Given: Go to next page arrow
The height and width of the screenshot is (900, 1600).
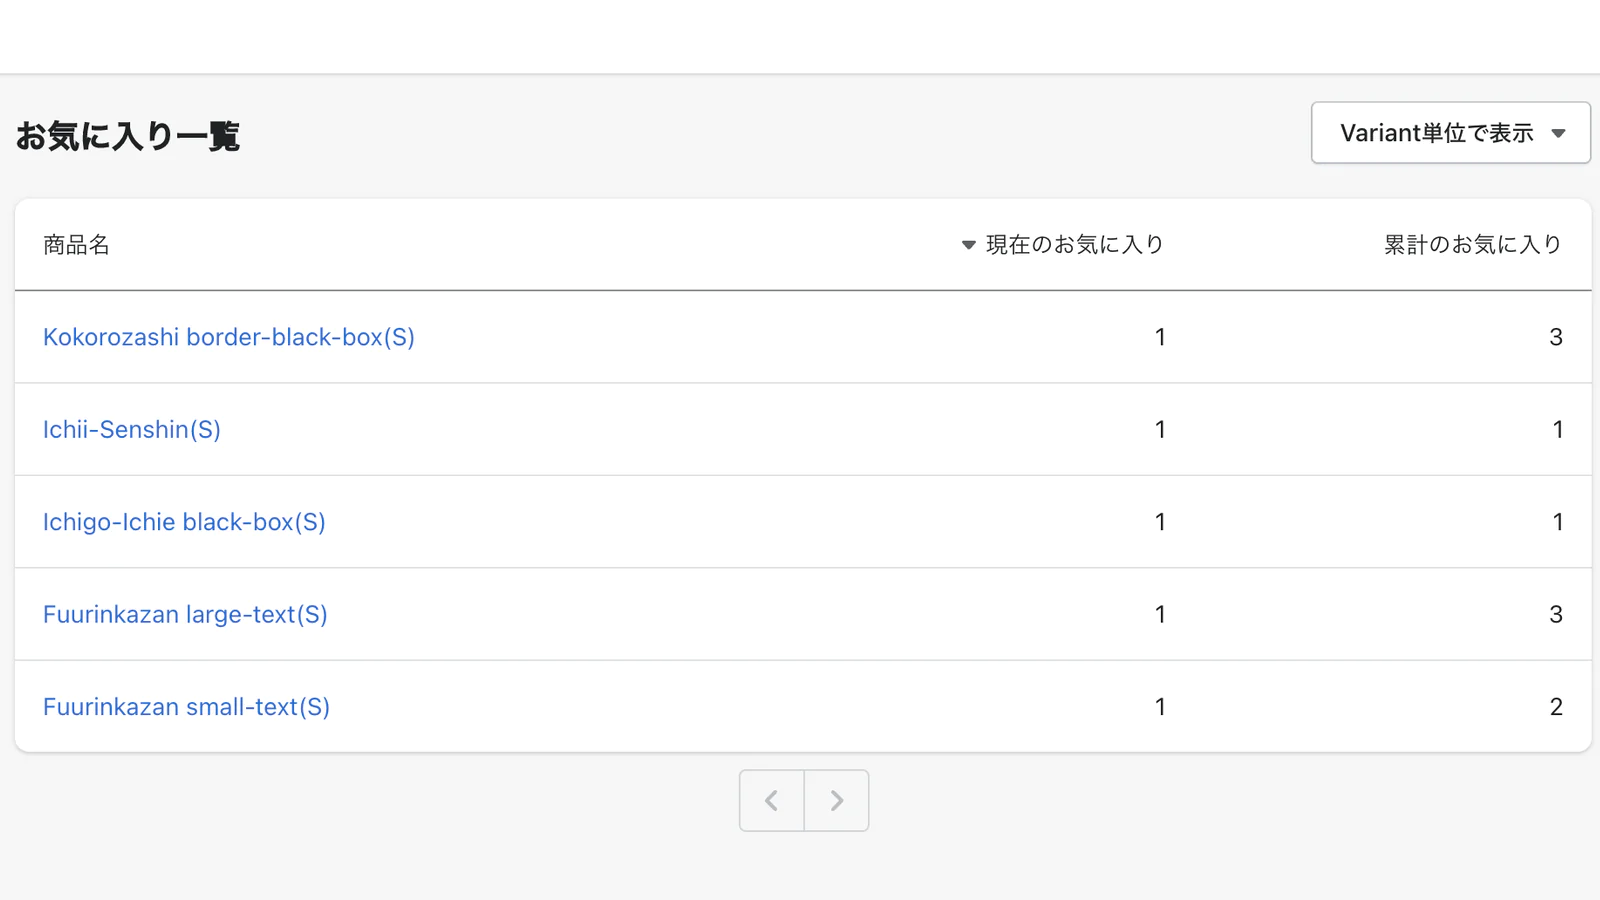Looking at the screenshot, I should [837, 800].
